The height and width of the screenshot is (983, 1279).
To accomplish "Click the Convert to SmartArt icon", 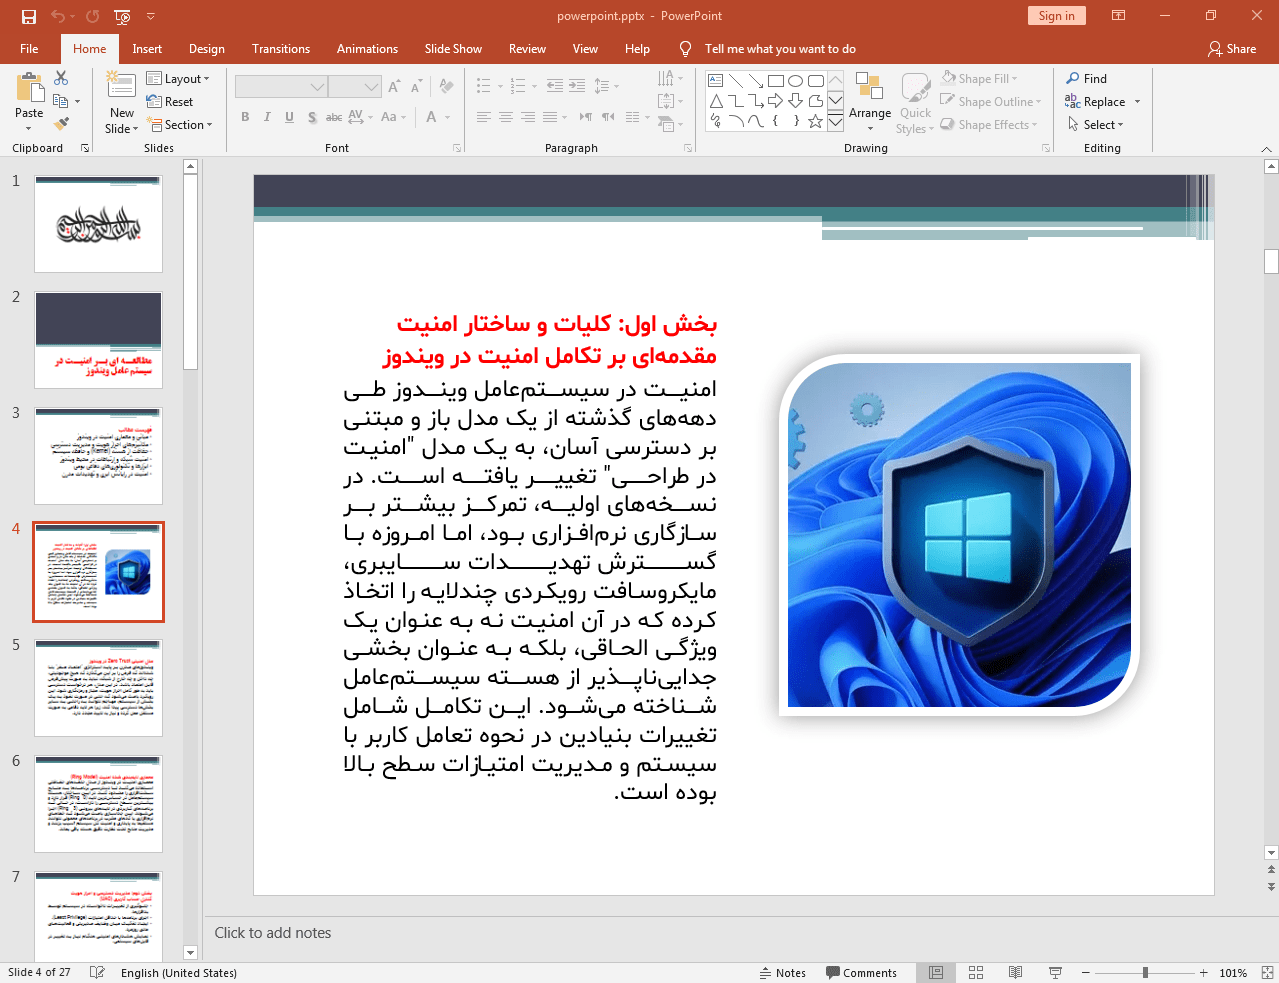I will tap(667, 124).
